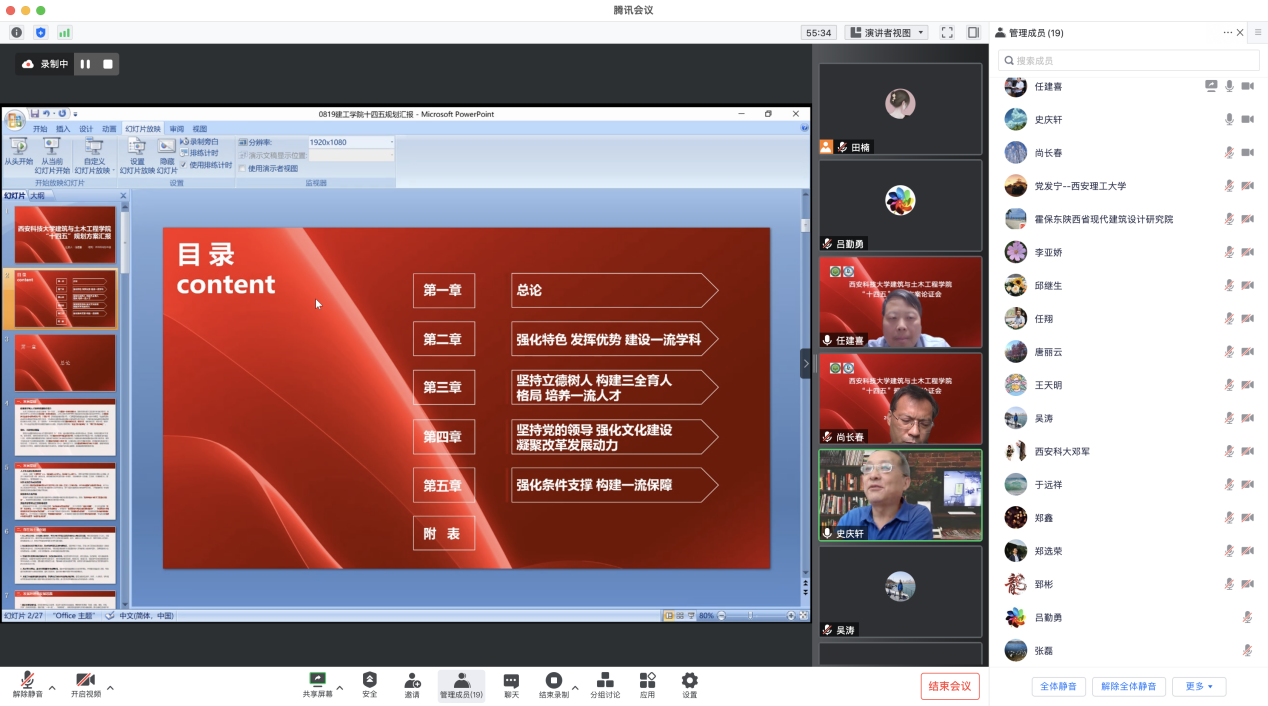This screenshot has width=1268, height=706.
Task: Click 录制旁白 in PowerPoint ribbon
Action: [199, 142]
